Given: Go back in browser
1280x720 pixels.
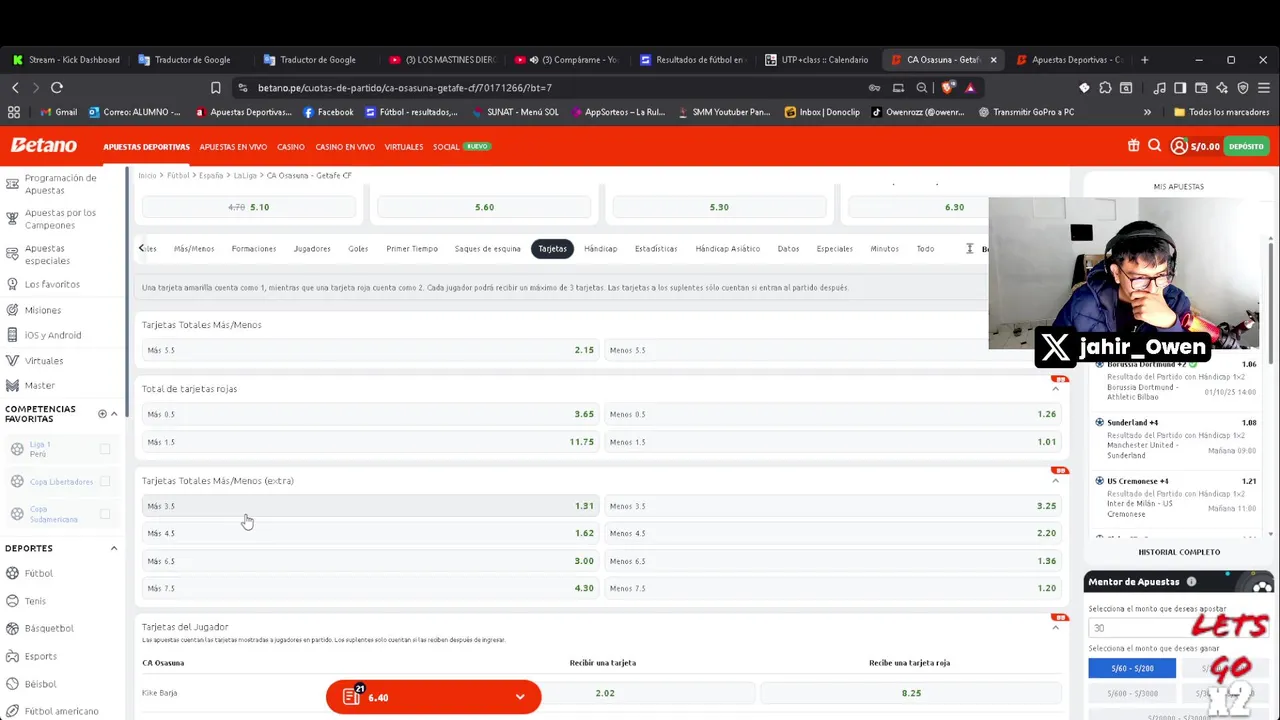Looking at the screenshot, I should 15,88.
